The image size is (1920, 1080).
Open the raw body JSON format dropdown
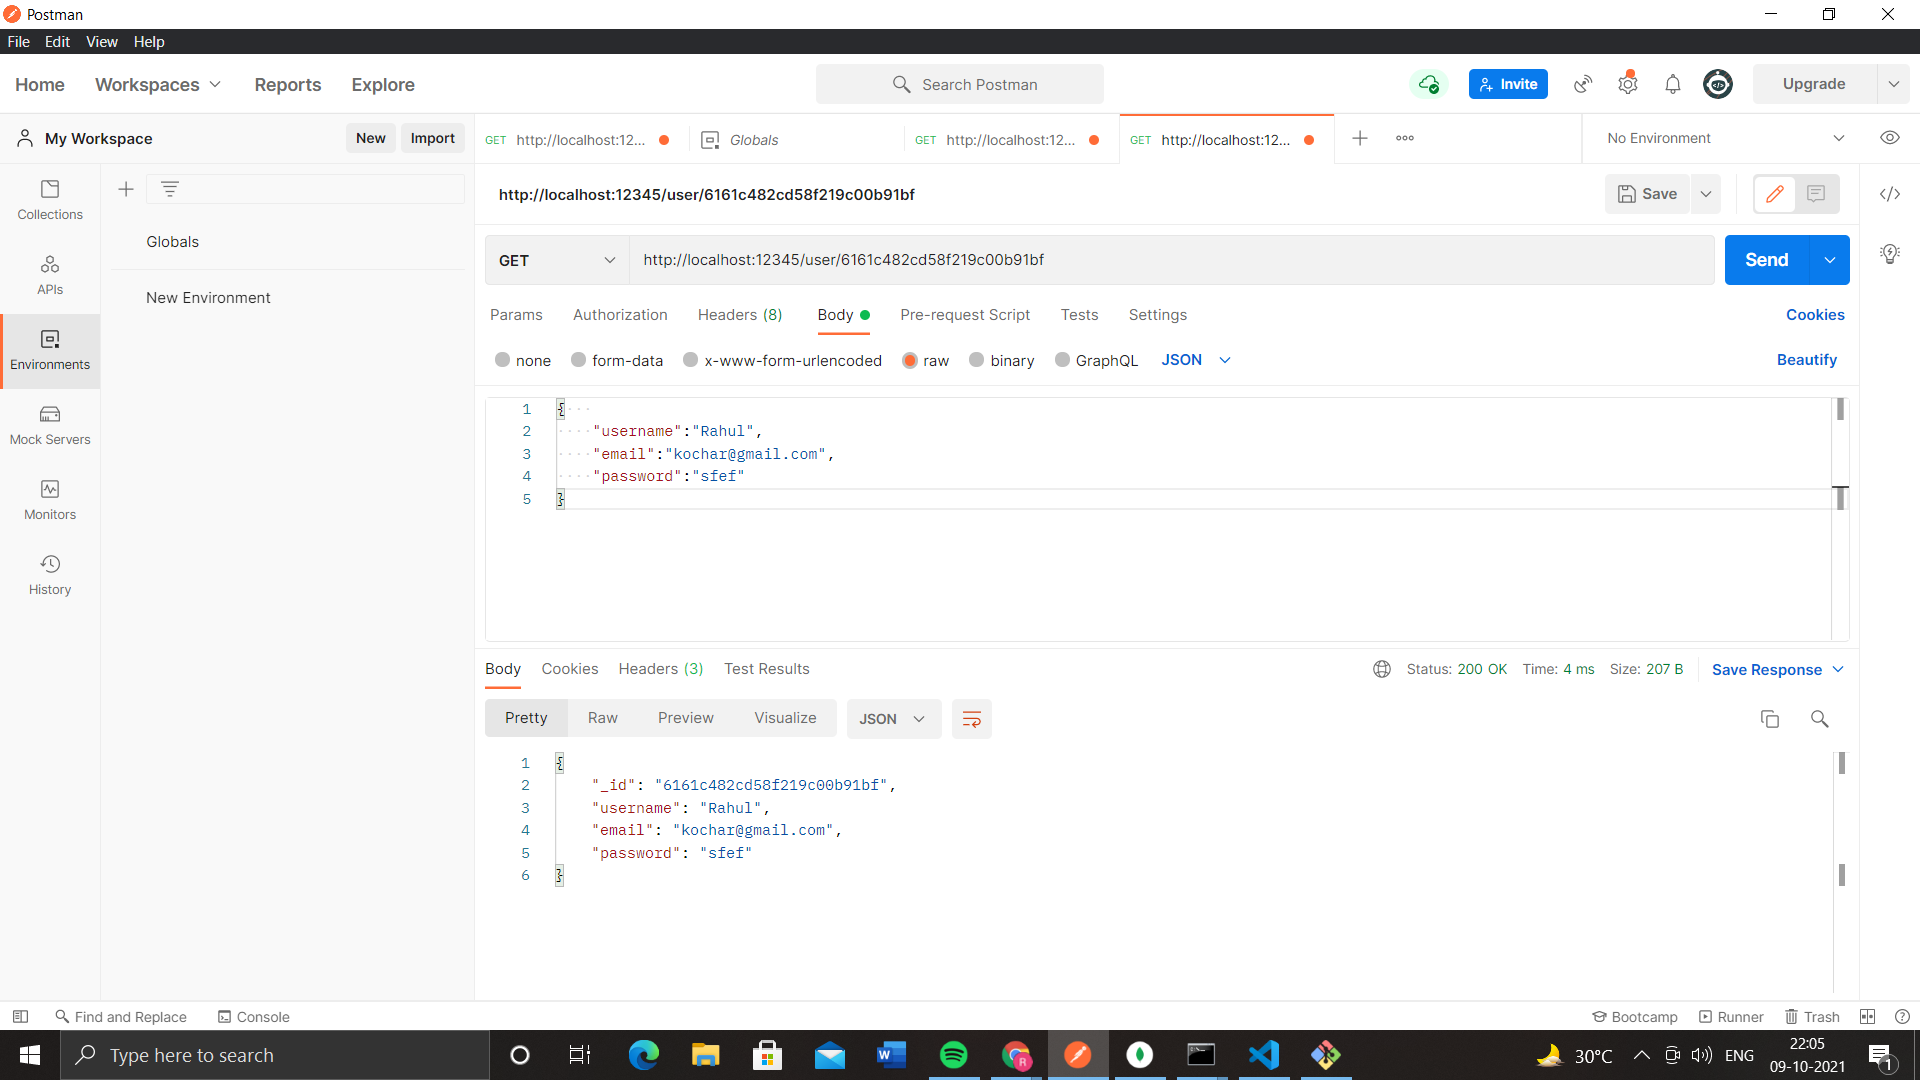pyautogui.click(x=1196, y=360)
